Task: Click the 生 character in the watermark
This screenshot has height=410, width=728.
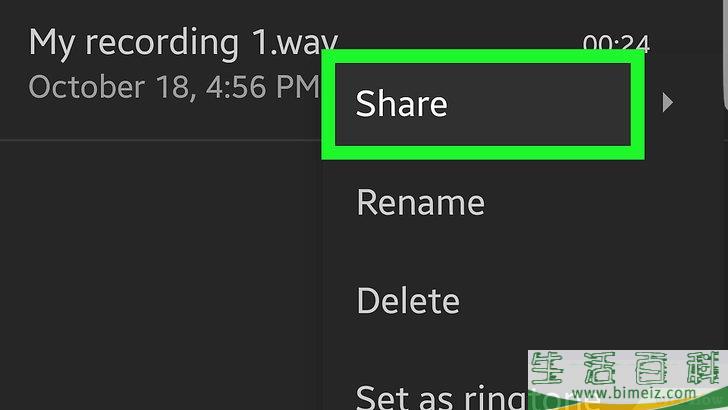Action: click(x=547, y=368)
